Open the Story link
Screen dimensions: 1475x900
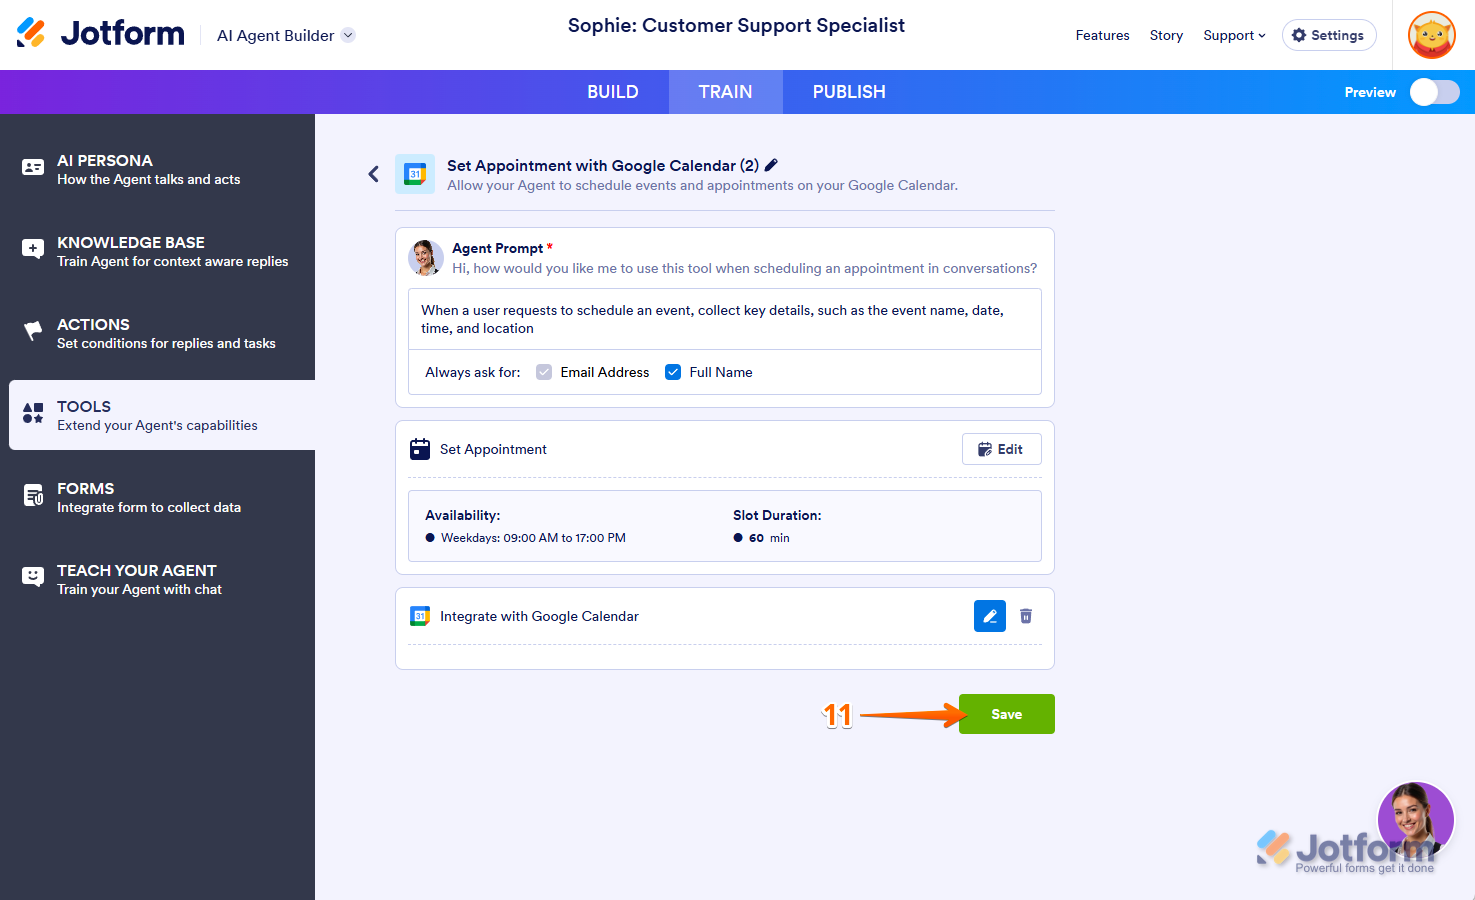pos(1166,35)
